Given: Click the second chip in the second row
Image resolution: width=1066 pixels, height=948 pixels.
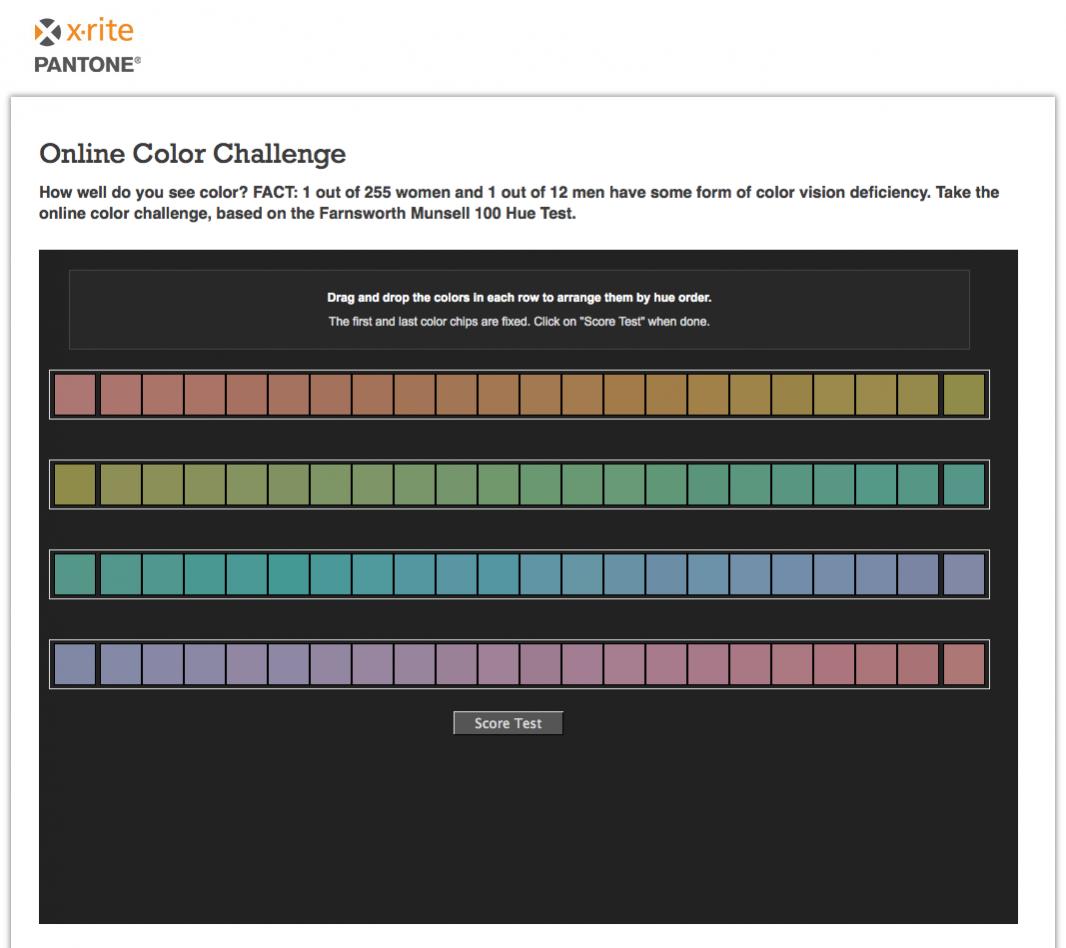Looking at the screenshot, I should [x=121, y=485].
